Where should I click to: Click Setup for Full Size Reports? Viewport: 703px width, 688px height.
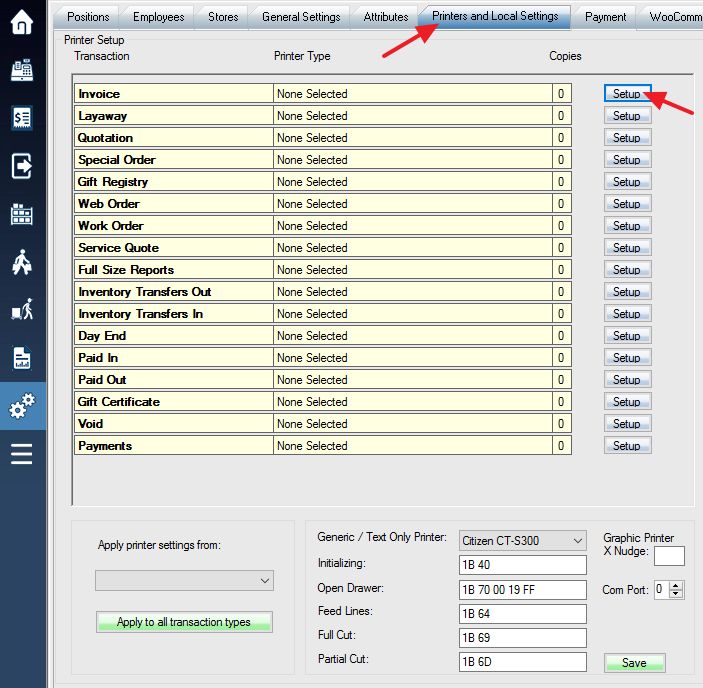click(x=627, y=269)
